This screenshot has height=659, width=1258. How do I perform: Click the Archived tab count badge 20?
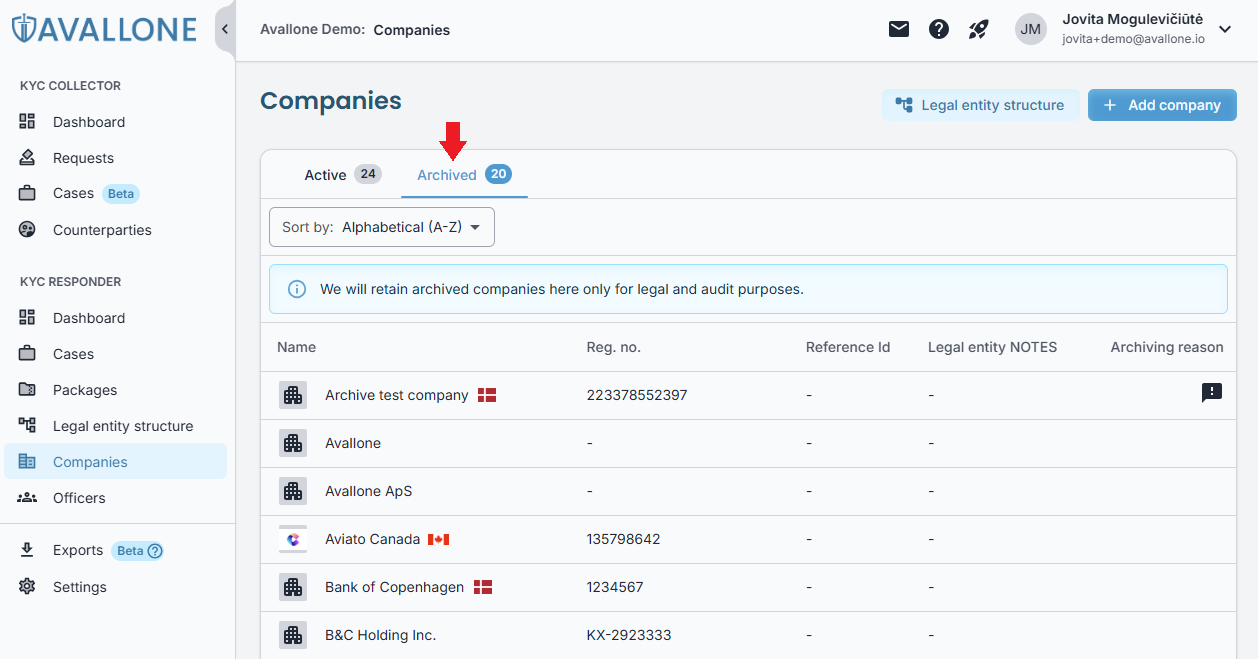point(498,174)
